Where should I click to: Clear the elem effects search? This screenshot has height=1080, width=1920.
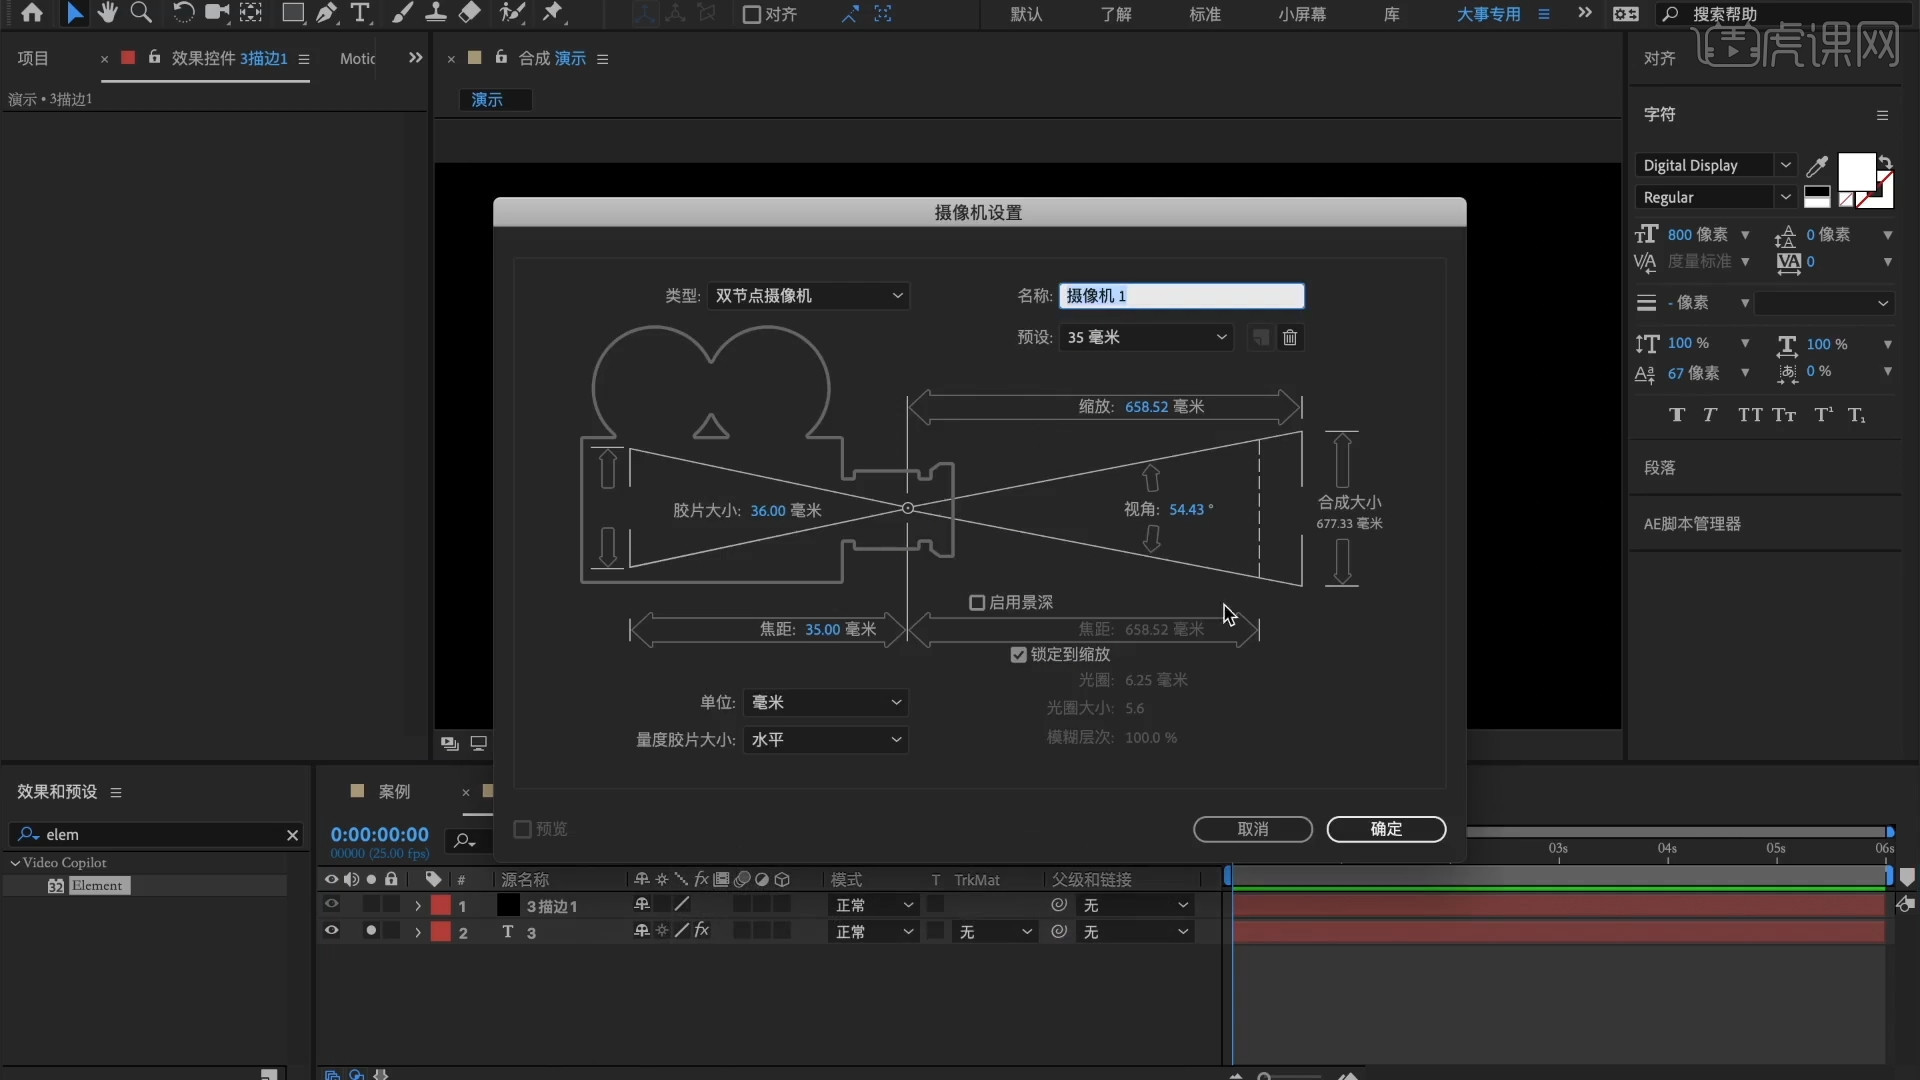pos(292,835)
